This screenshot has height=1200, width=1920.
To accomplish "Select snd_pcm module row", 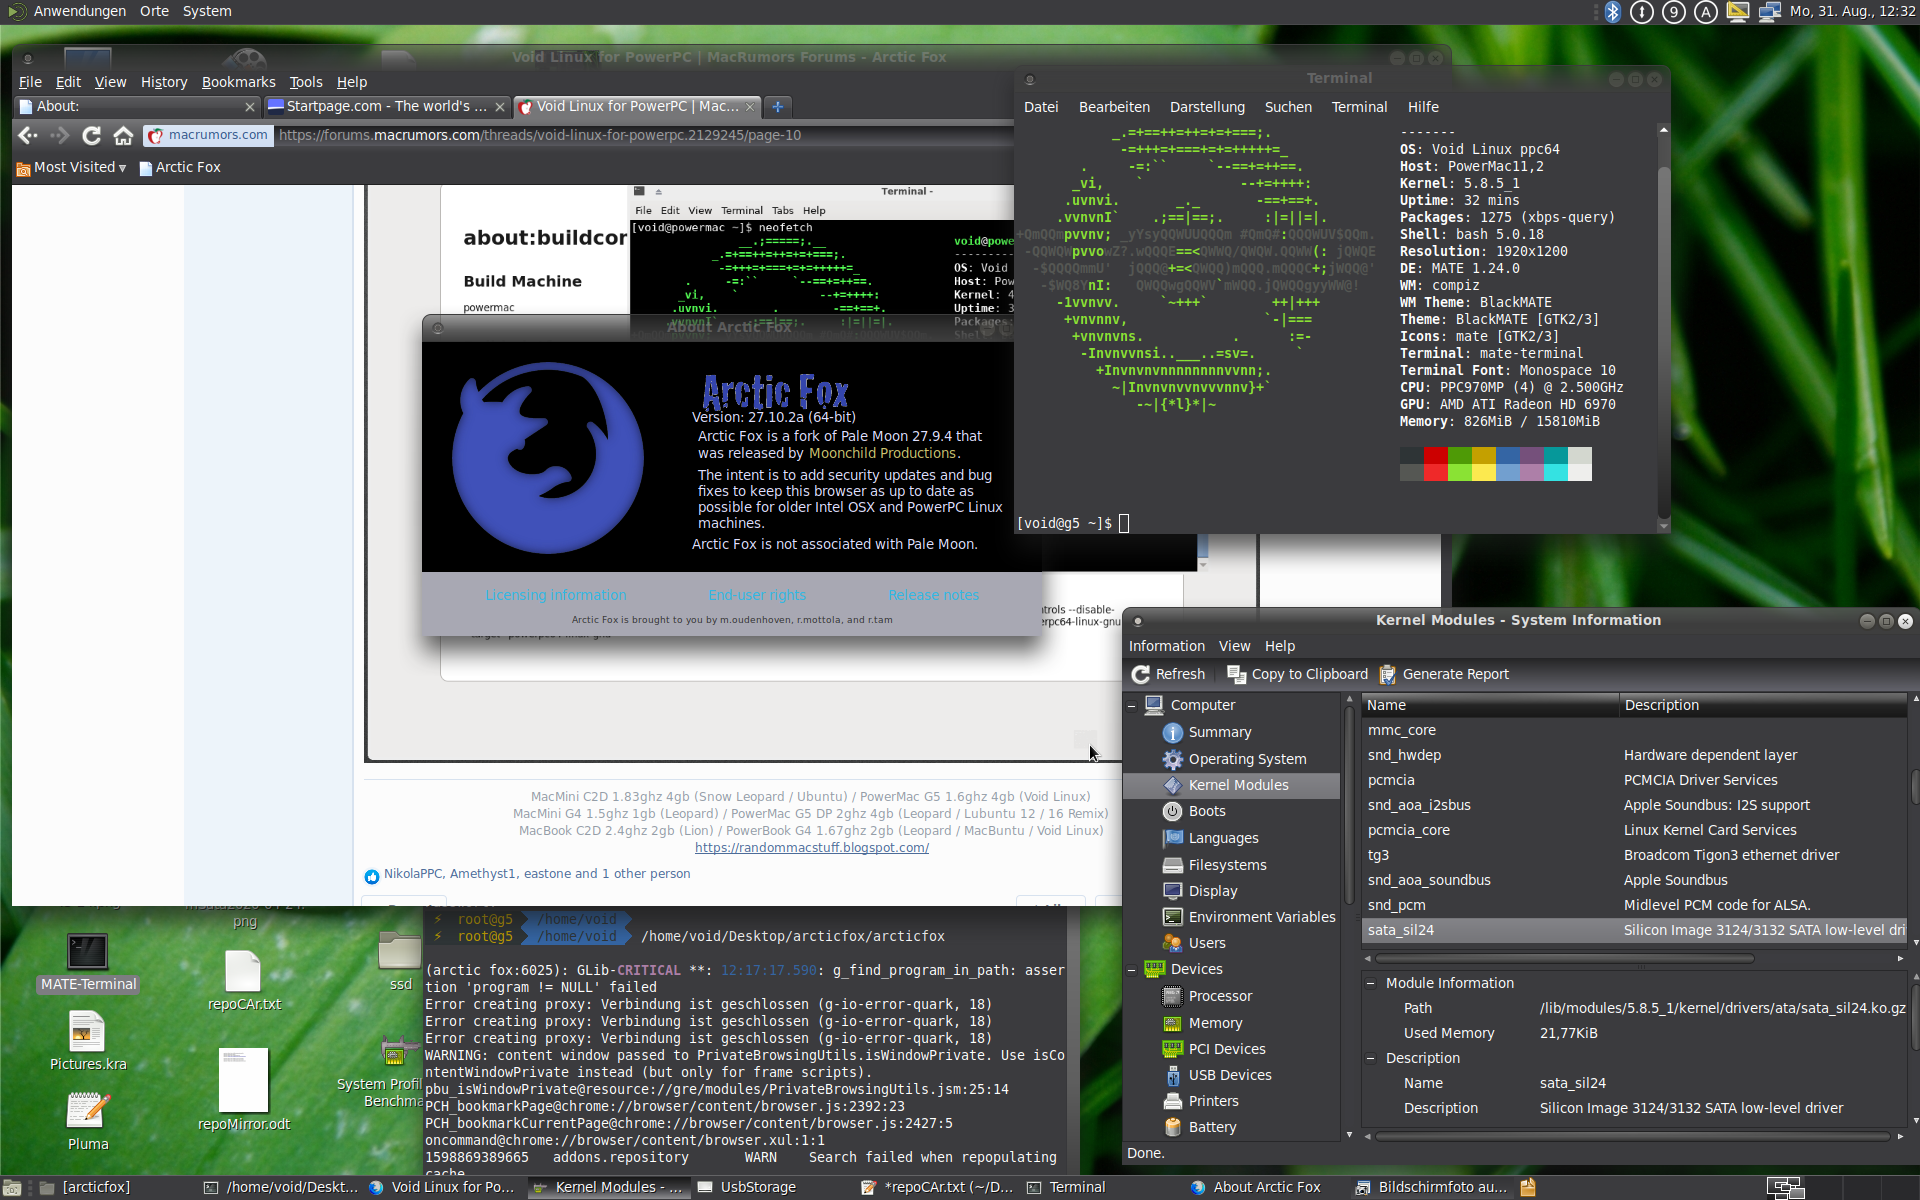I will tap(1634, 905).
